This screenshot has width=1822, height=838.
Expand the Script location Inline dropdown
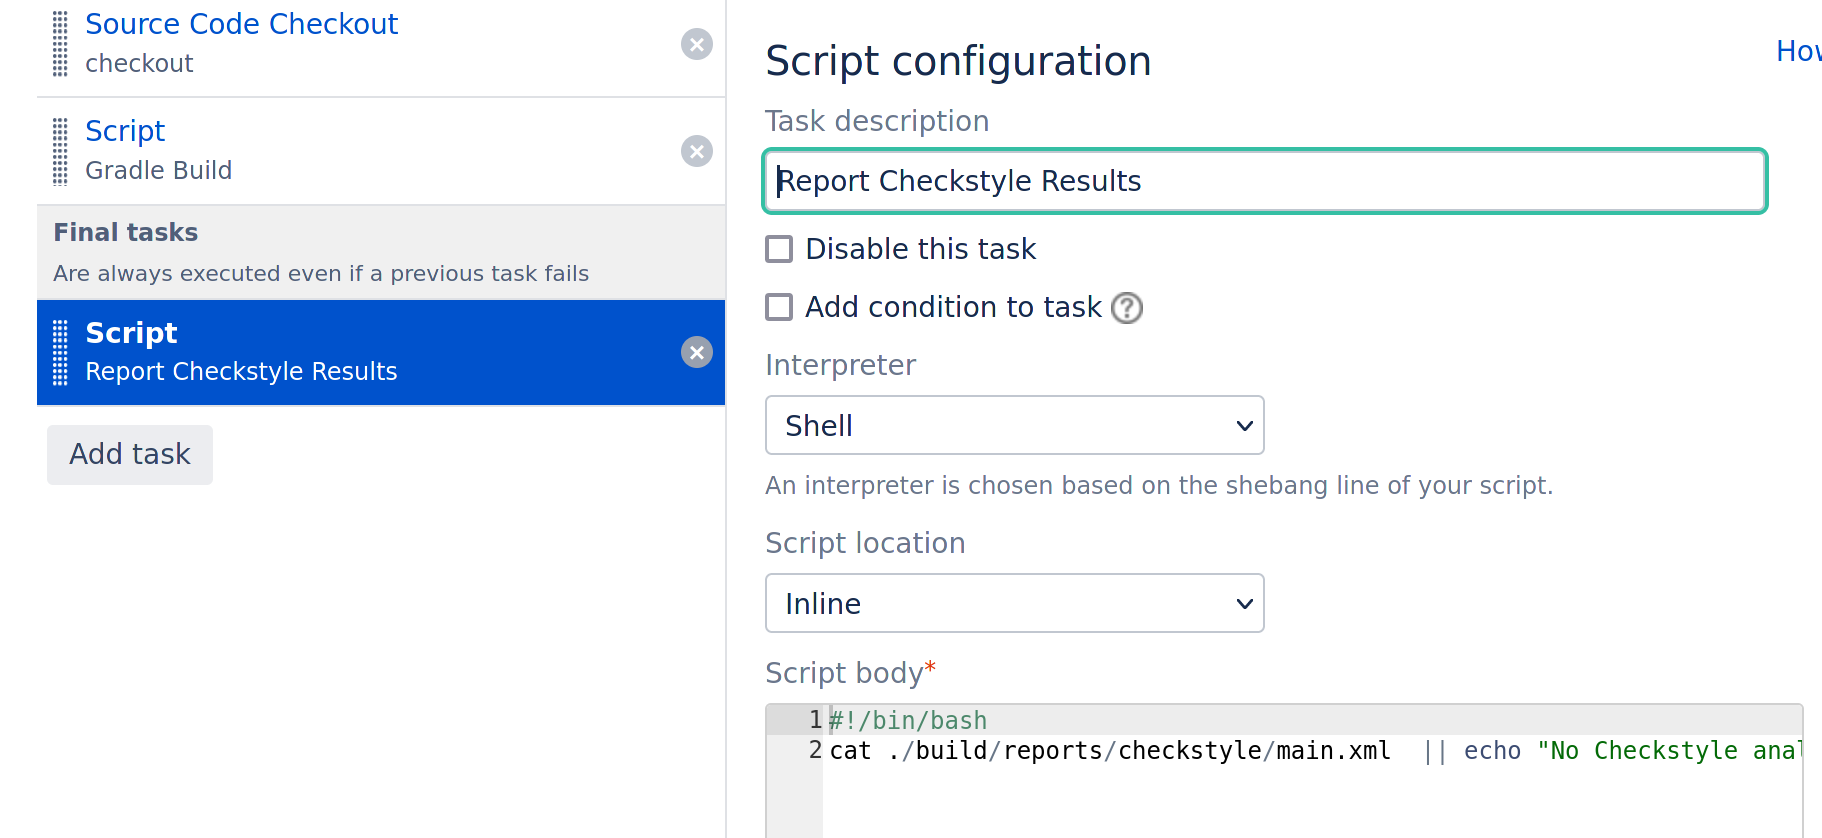(x=1014, y=603)
